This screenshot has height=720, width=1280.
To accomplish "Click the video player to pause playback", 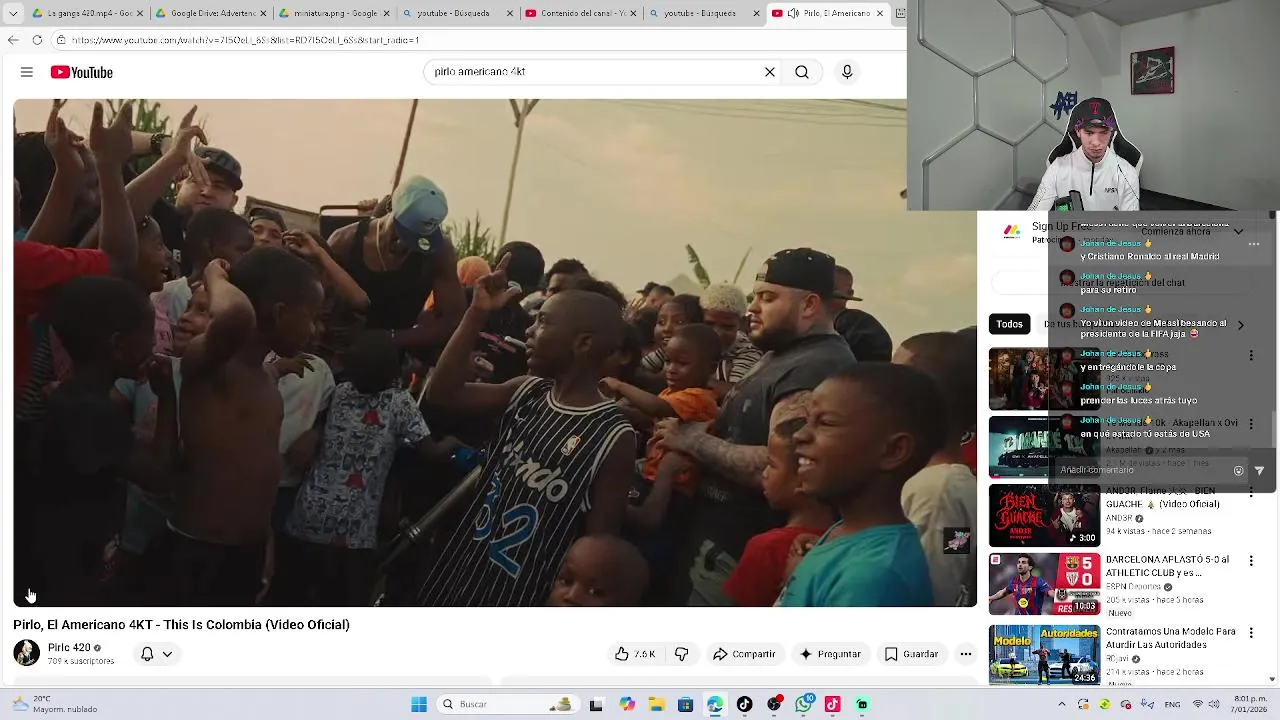I will point(495,352).
